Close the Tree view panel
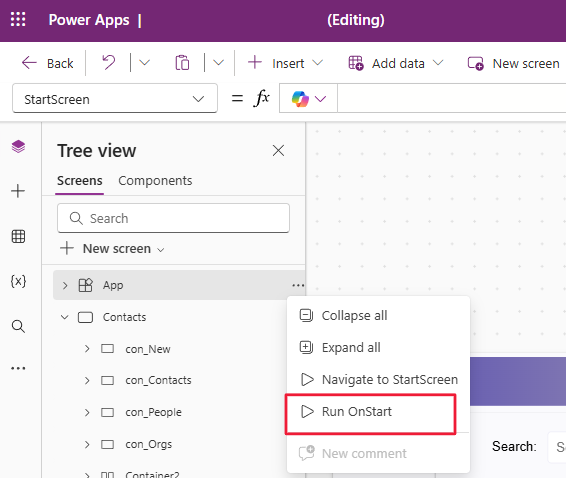 pyautogui.click(x=278, y=150)
